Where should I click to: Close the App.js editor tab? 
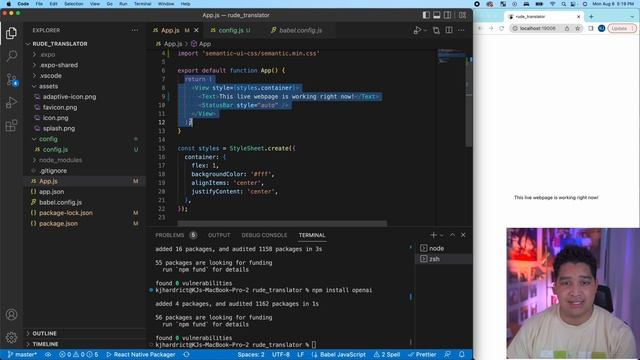click(196, 30)
